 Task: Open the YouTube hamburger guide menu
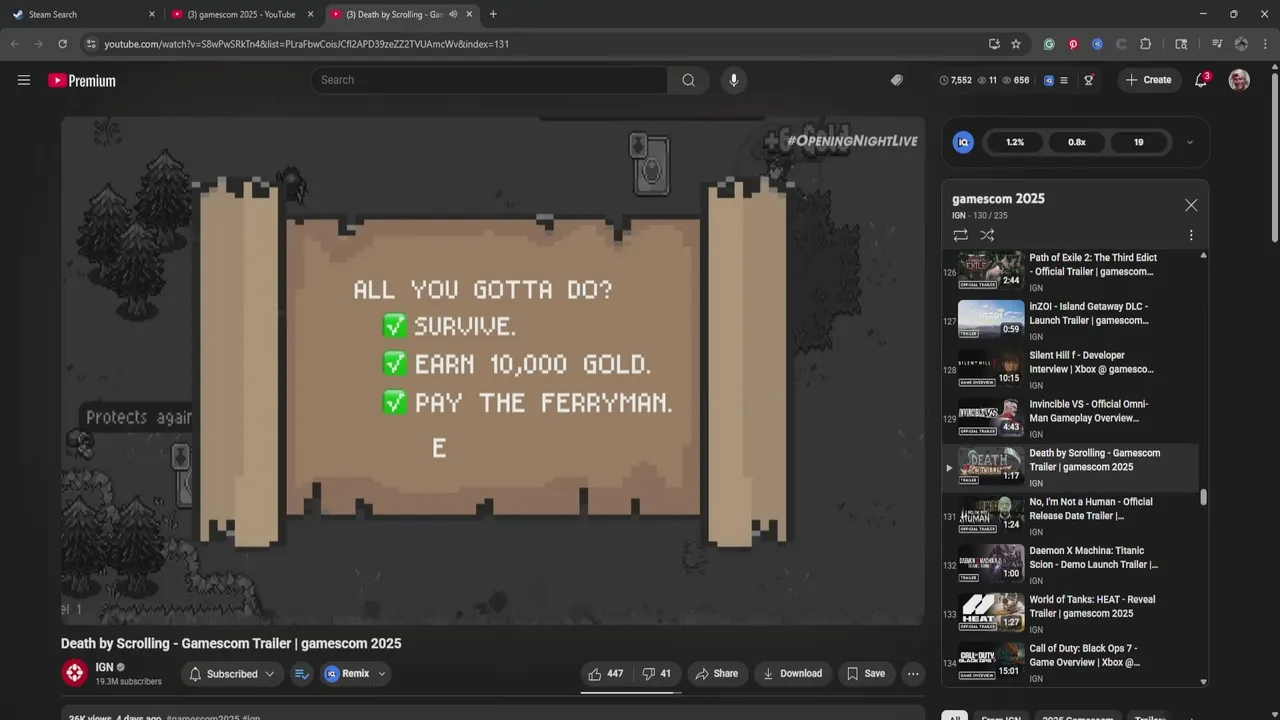tap(24, 80)
